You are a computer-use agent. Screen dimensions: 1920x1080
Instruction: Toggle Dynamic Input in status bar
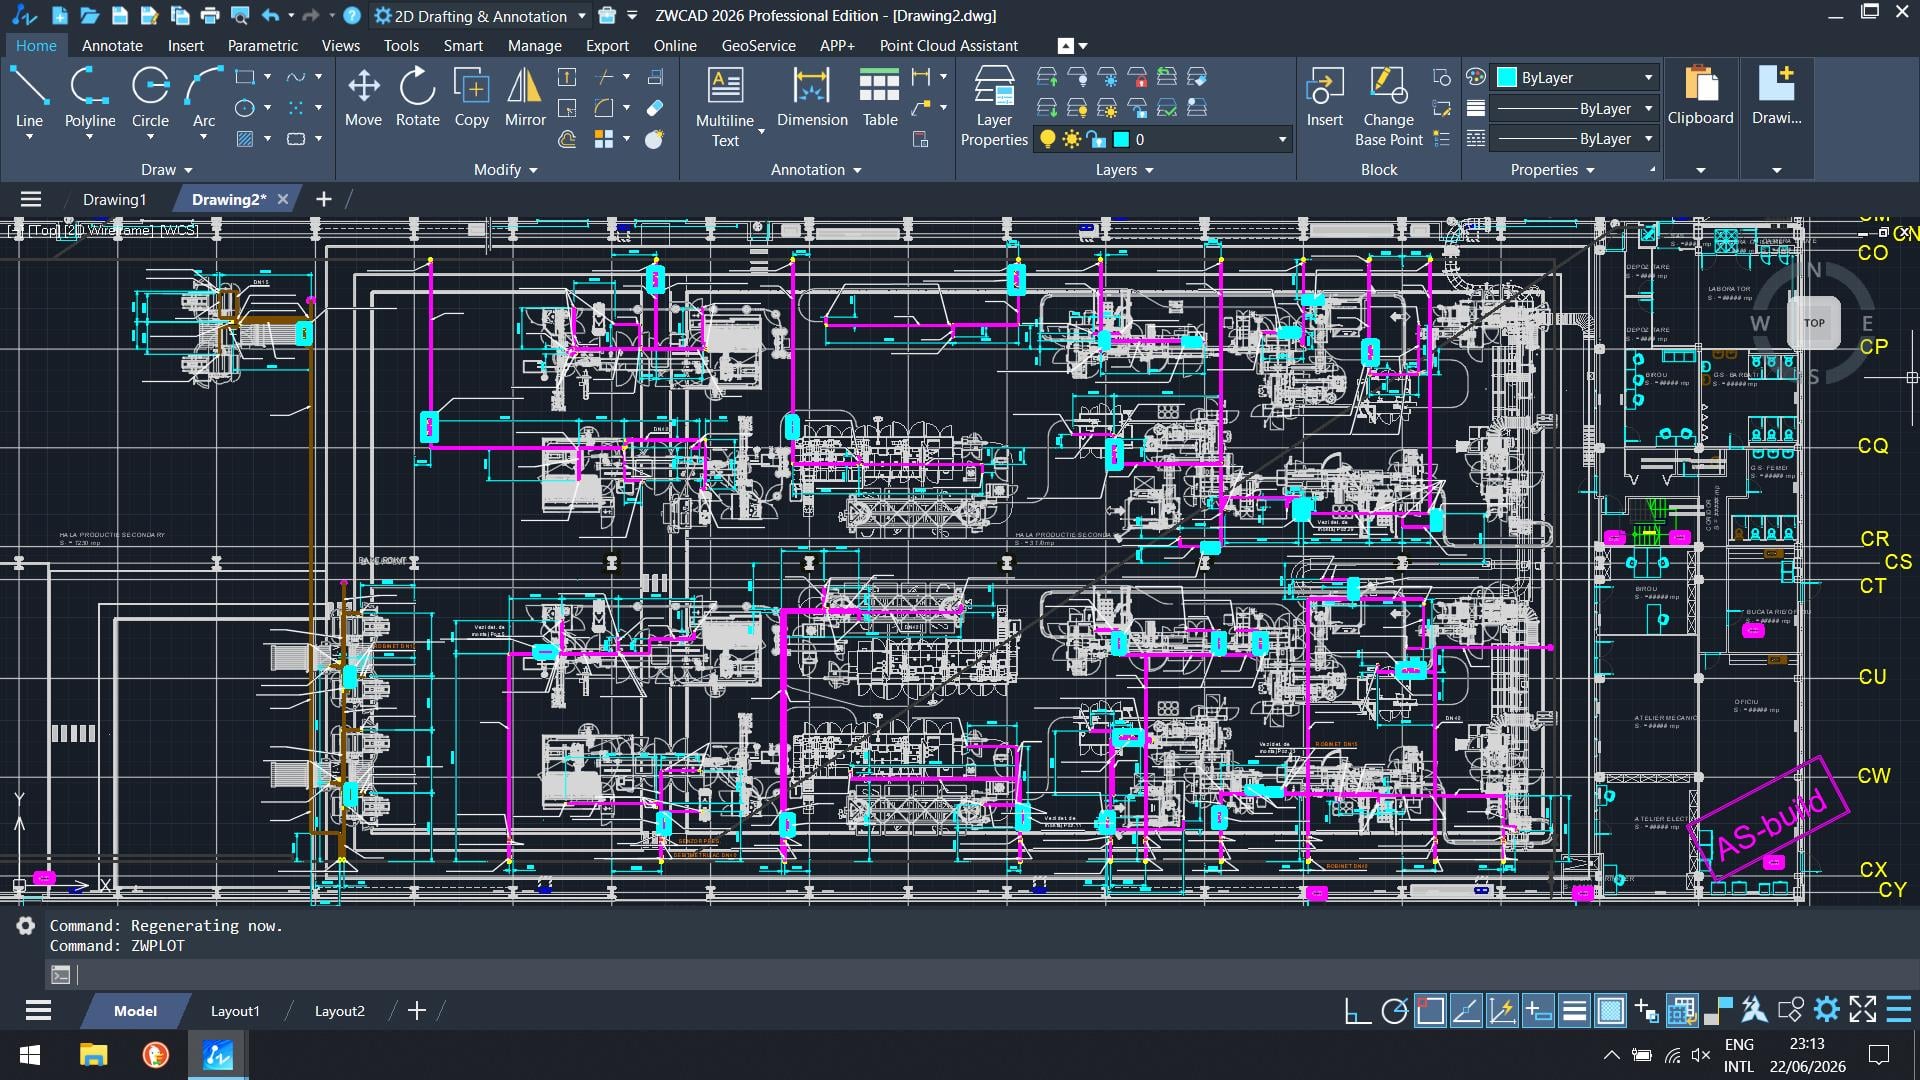click(1538, 1011)
